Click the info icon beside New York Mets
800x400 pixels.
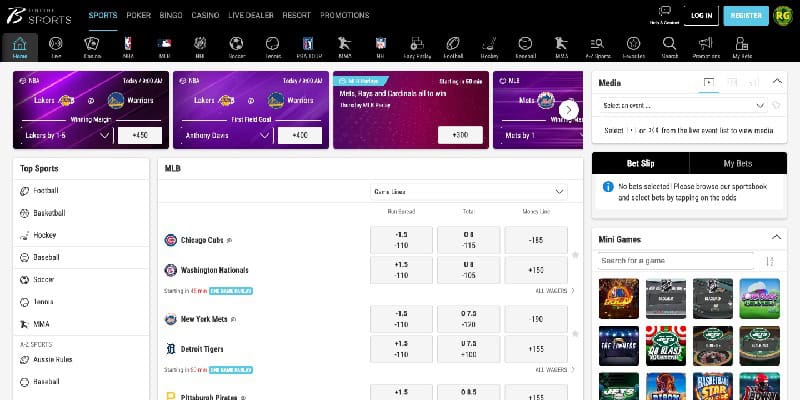(233, 319)
